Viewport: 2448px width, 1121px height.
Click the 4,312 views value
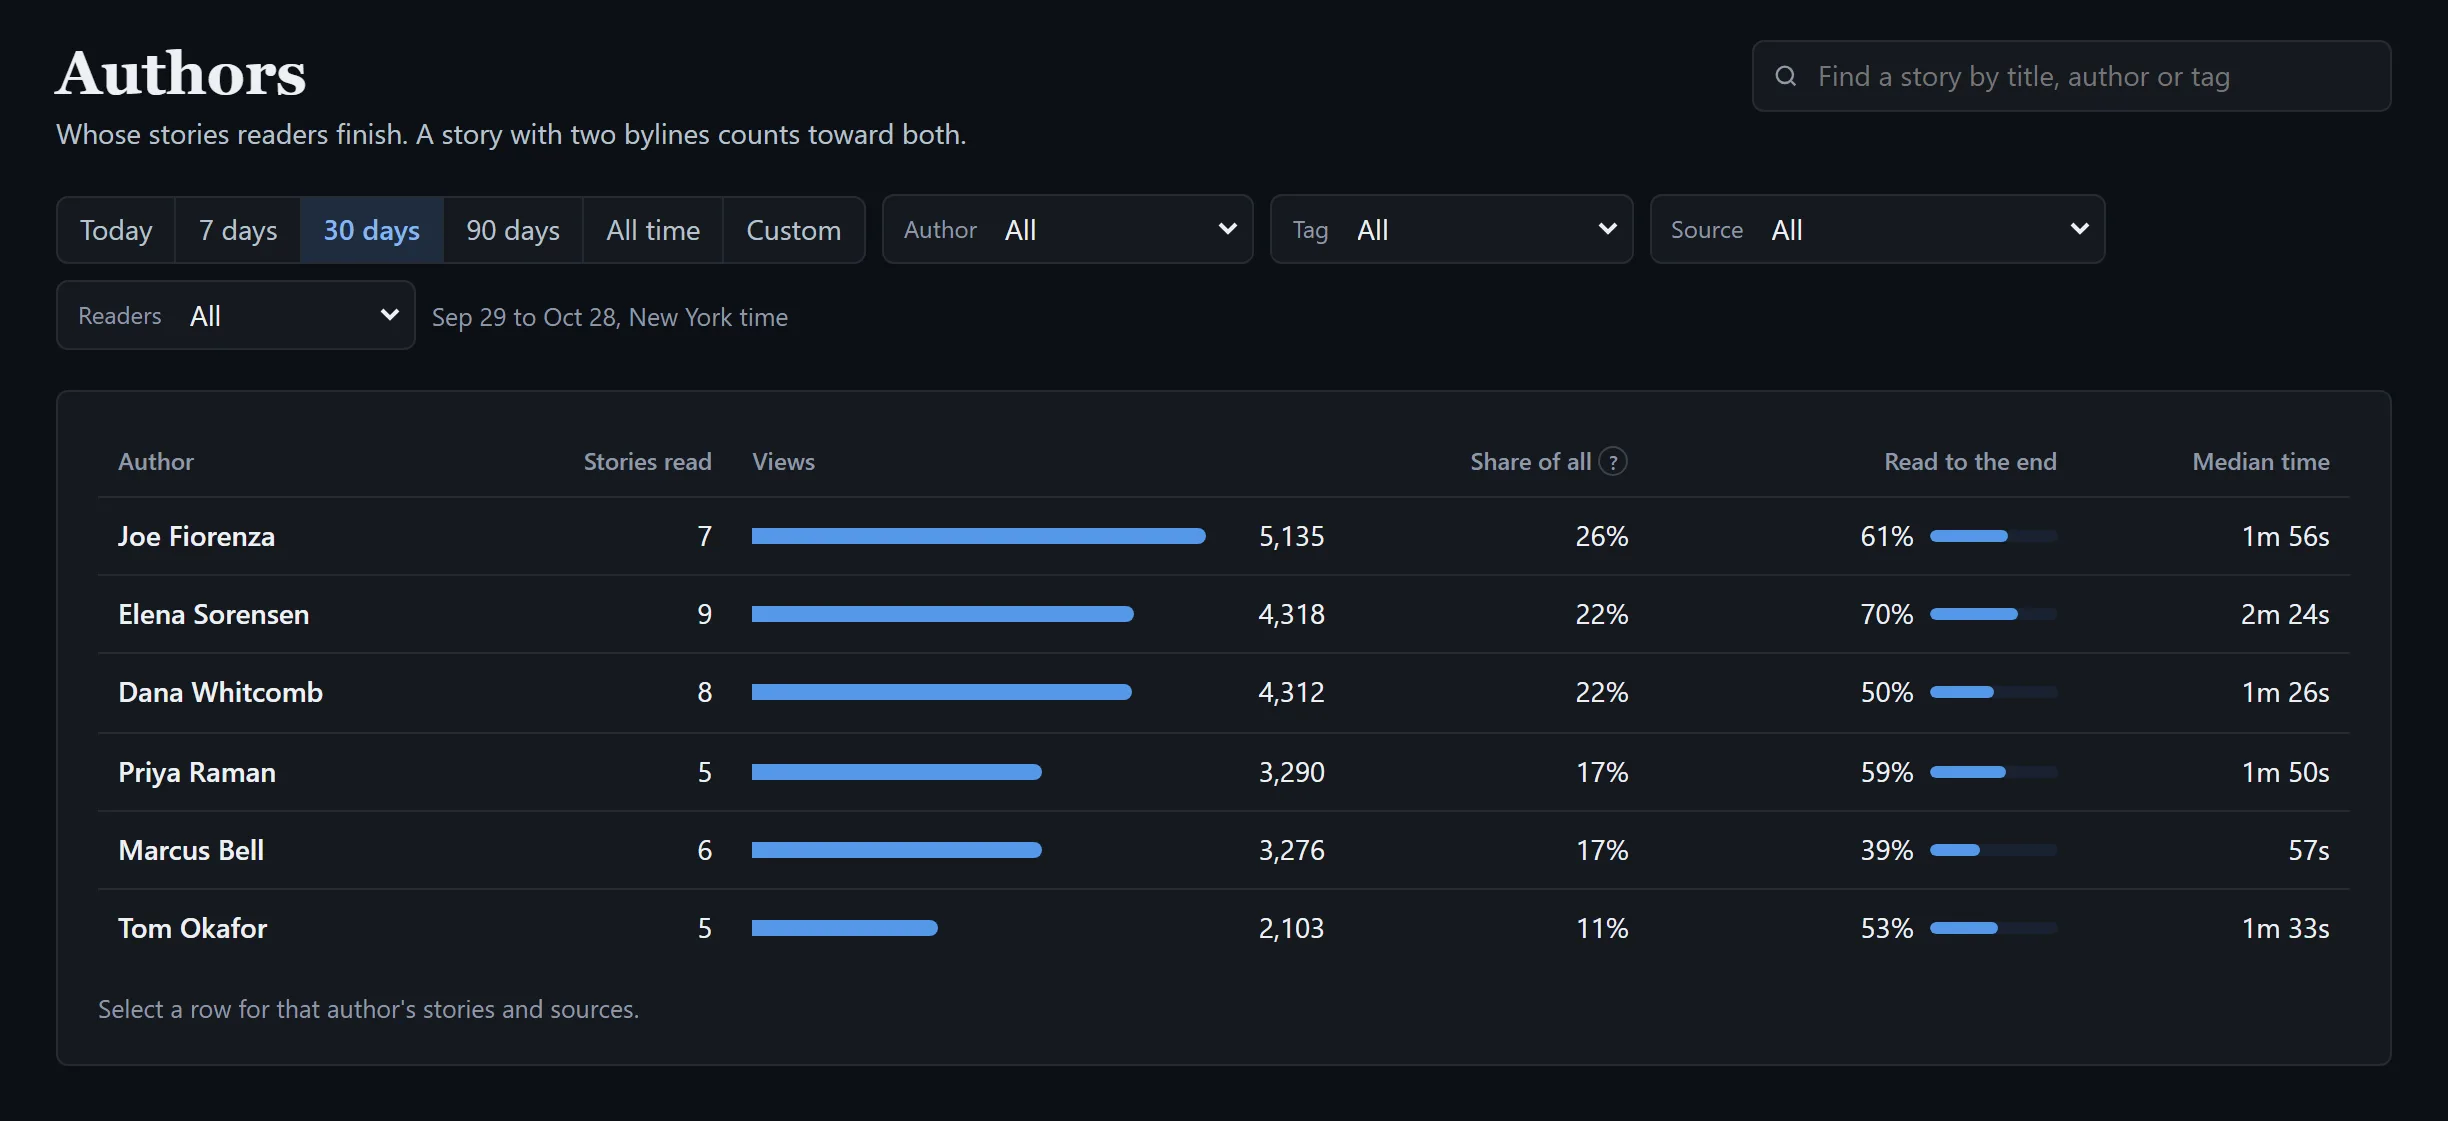click(x=1291, y=692)
